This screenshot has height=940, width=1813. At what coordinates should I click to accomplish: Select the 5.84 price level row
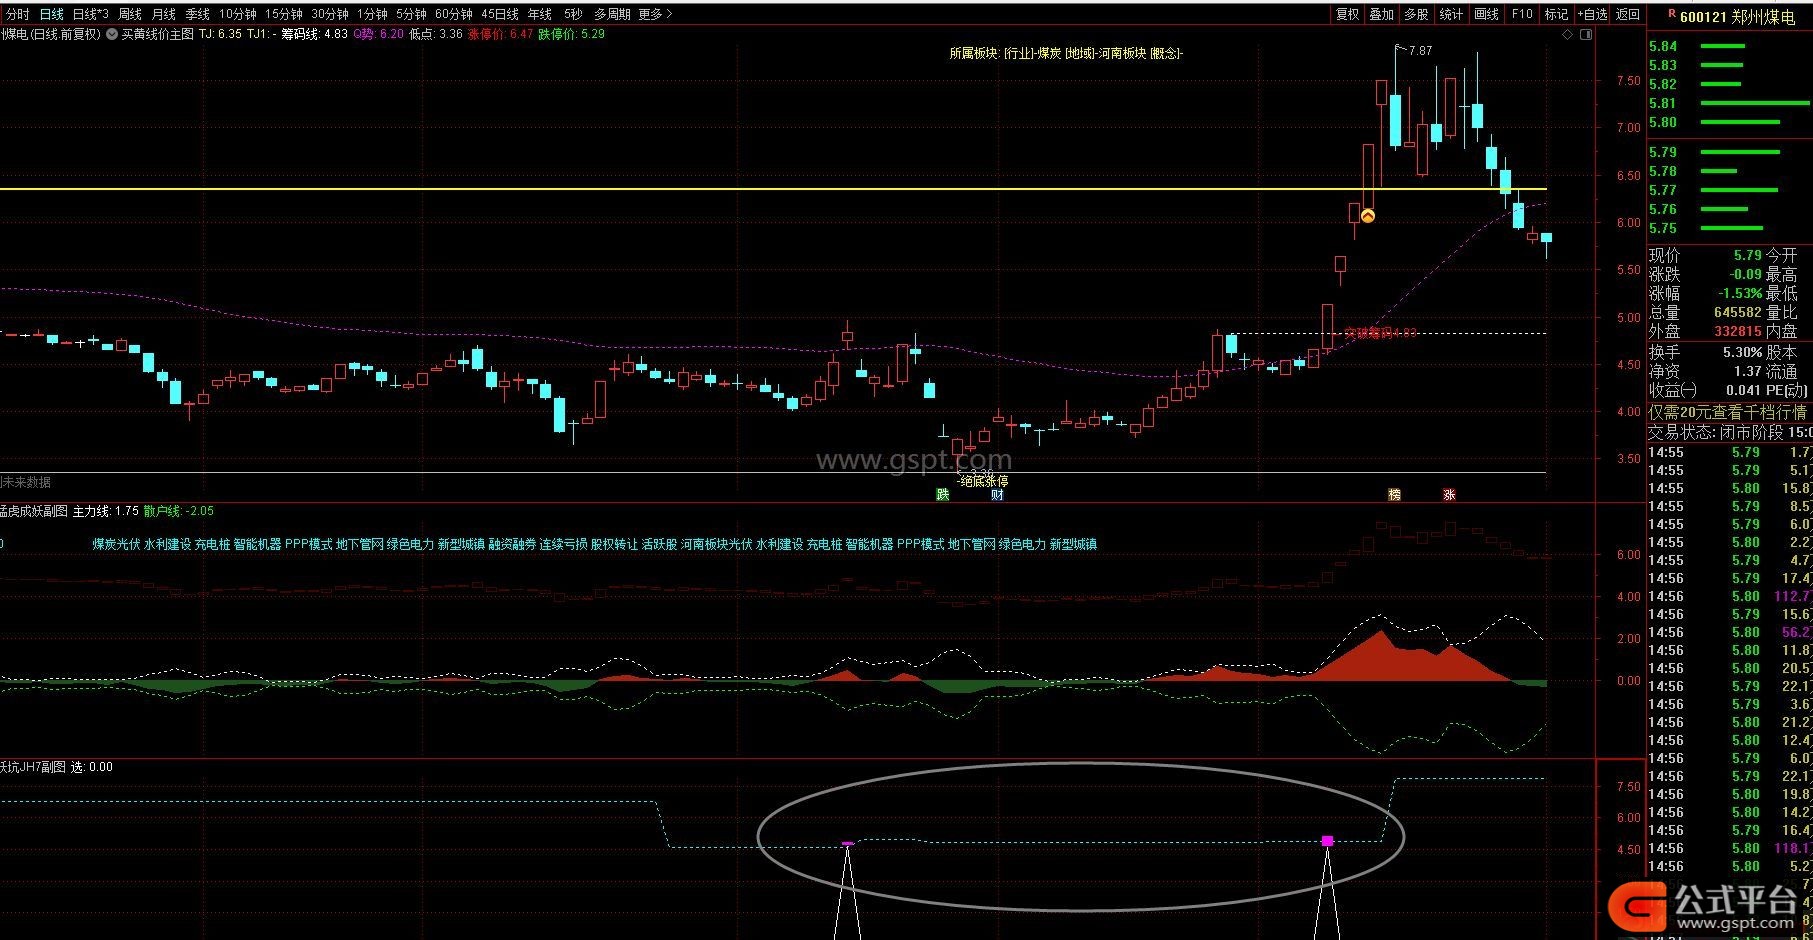coord(1730,46)
